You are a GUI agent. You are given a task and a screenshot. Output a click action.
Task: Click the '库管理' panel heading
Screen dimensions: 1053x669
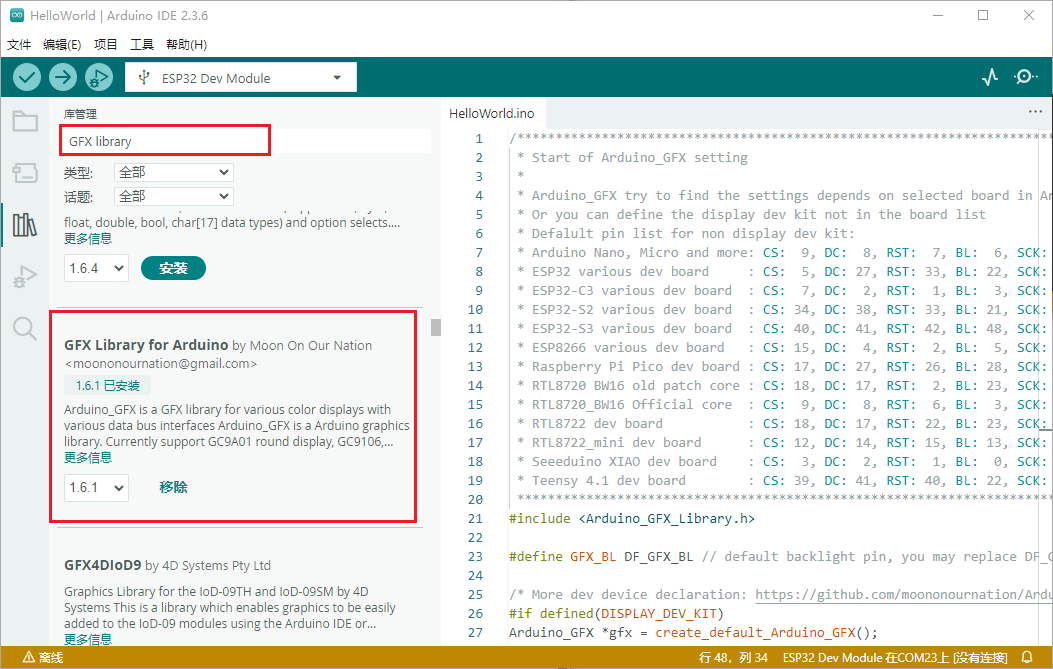(80, 114)
